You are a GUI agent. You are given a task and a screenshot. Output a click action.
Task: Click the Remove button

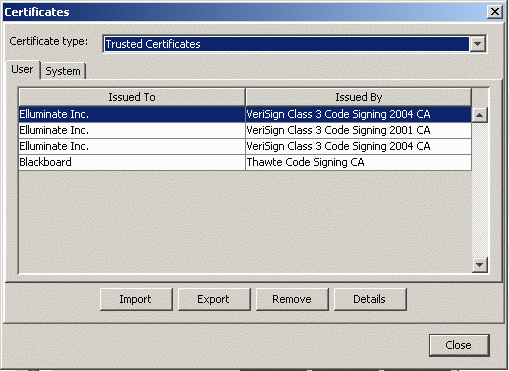[292, 299]
